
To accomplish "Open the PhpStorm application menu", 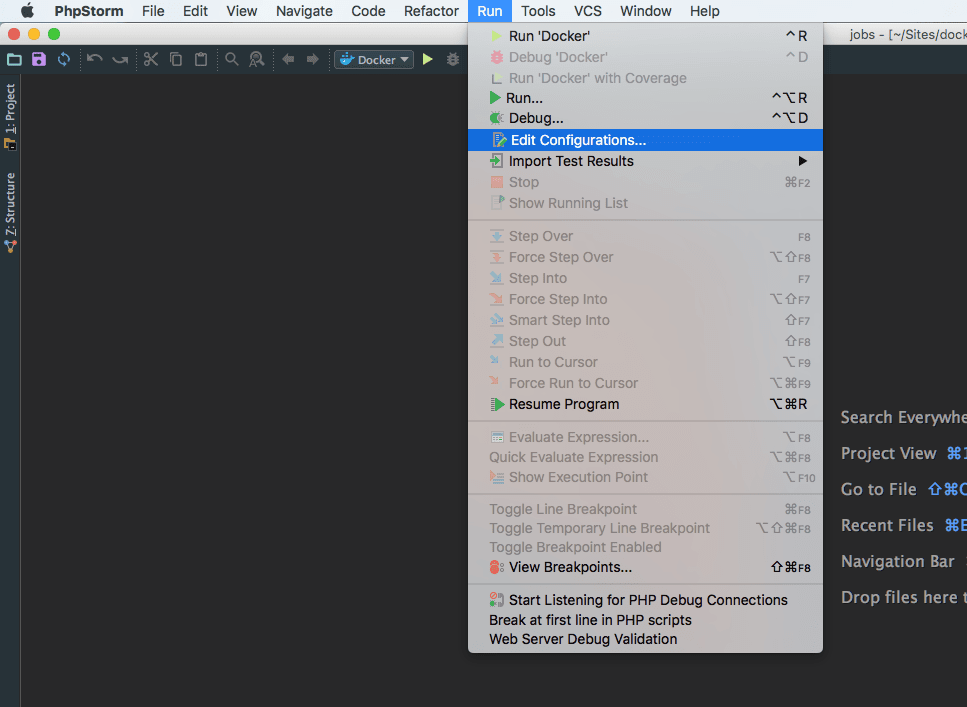I will 89,11.
